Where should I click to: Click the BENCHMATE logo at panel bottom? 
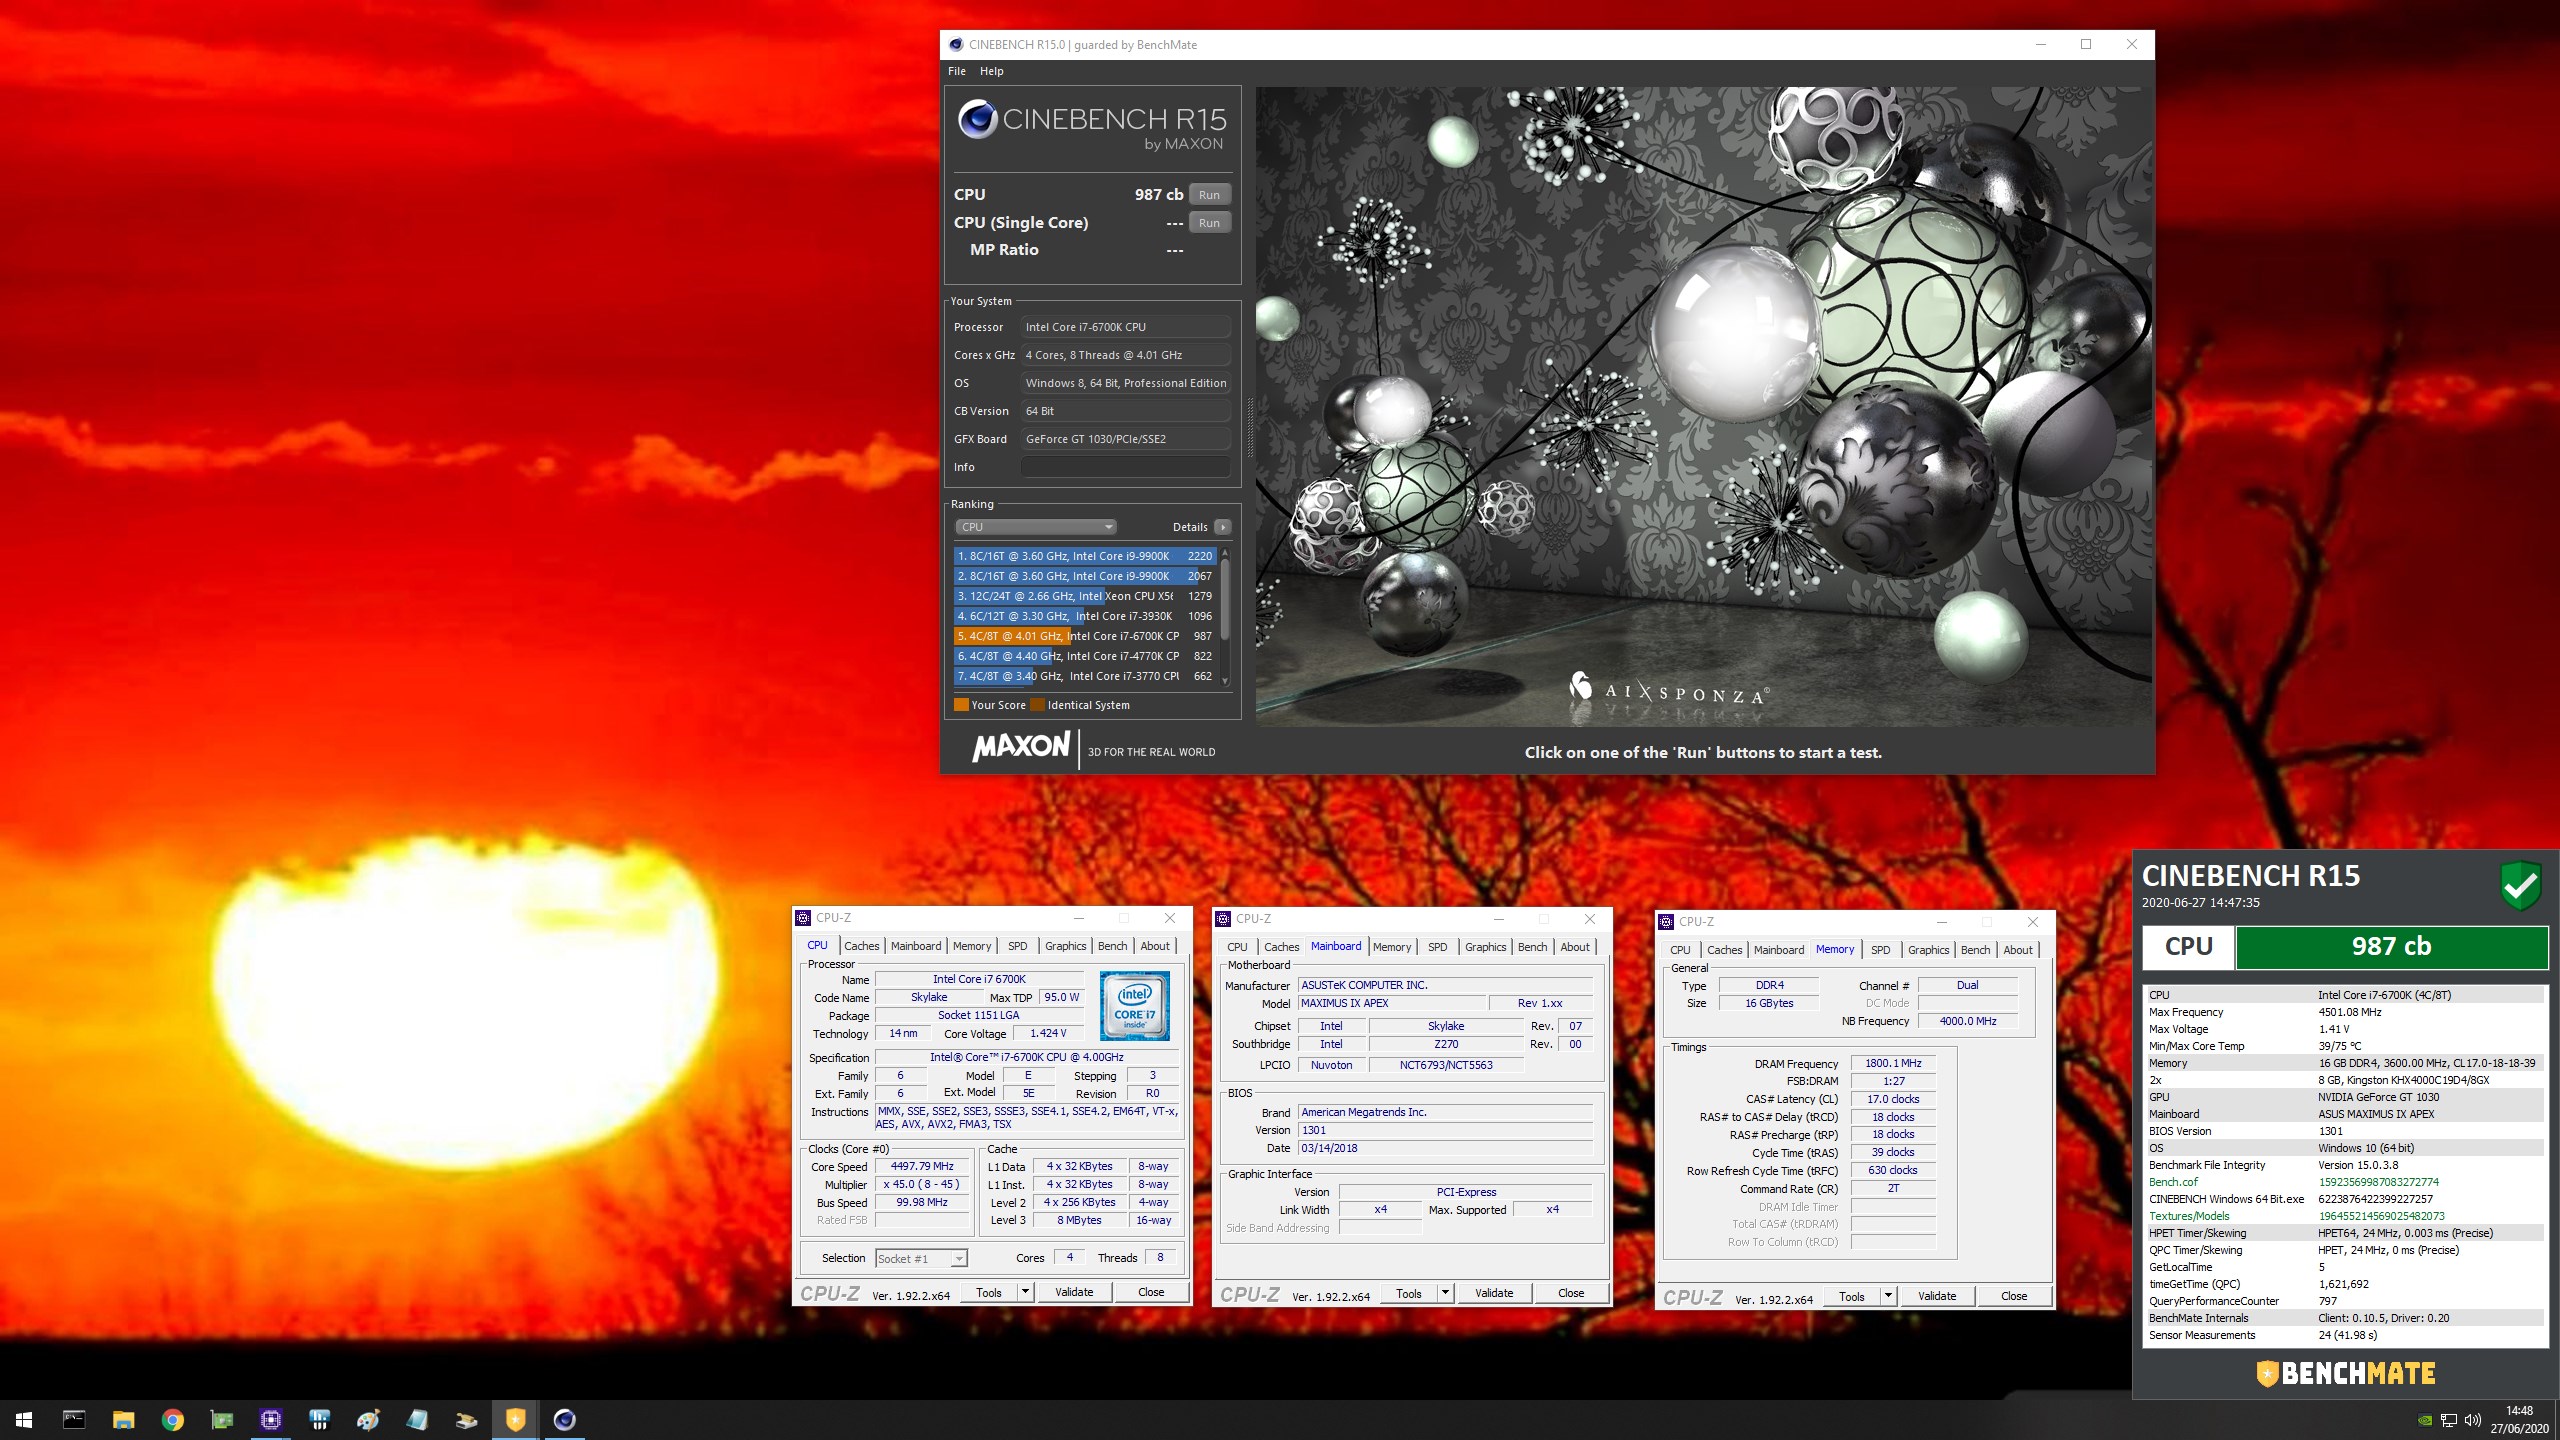tap(2345, 1373)
